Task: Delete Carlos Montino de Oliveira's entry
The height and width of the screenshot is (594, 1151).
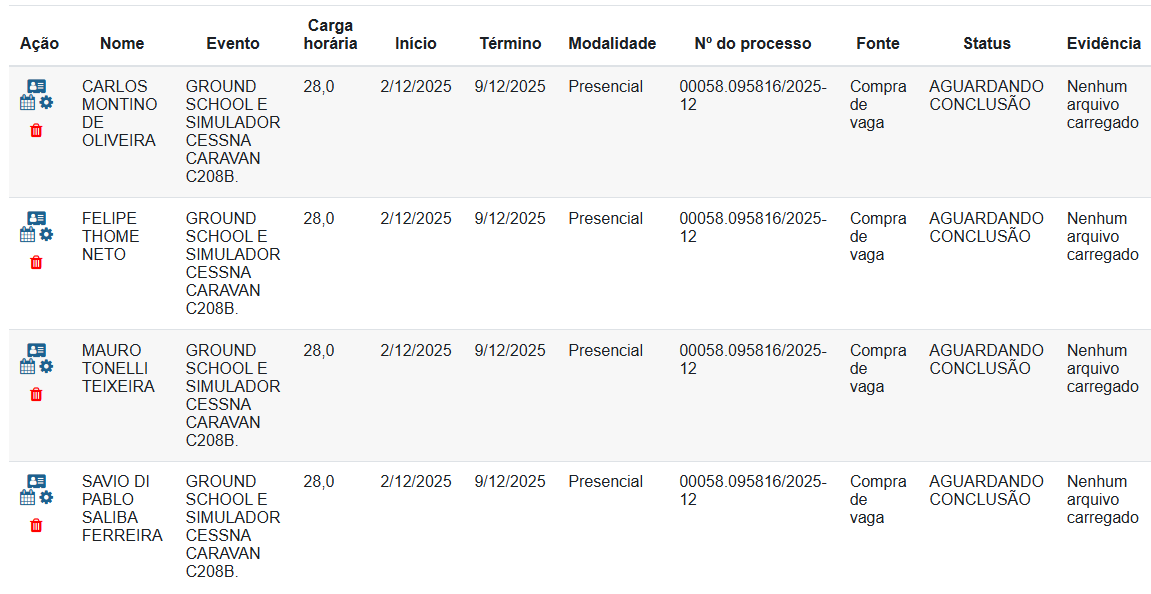Action: tap(37, 131)
